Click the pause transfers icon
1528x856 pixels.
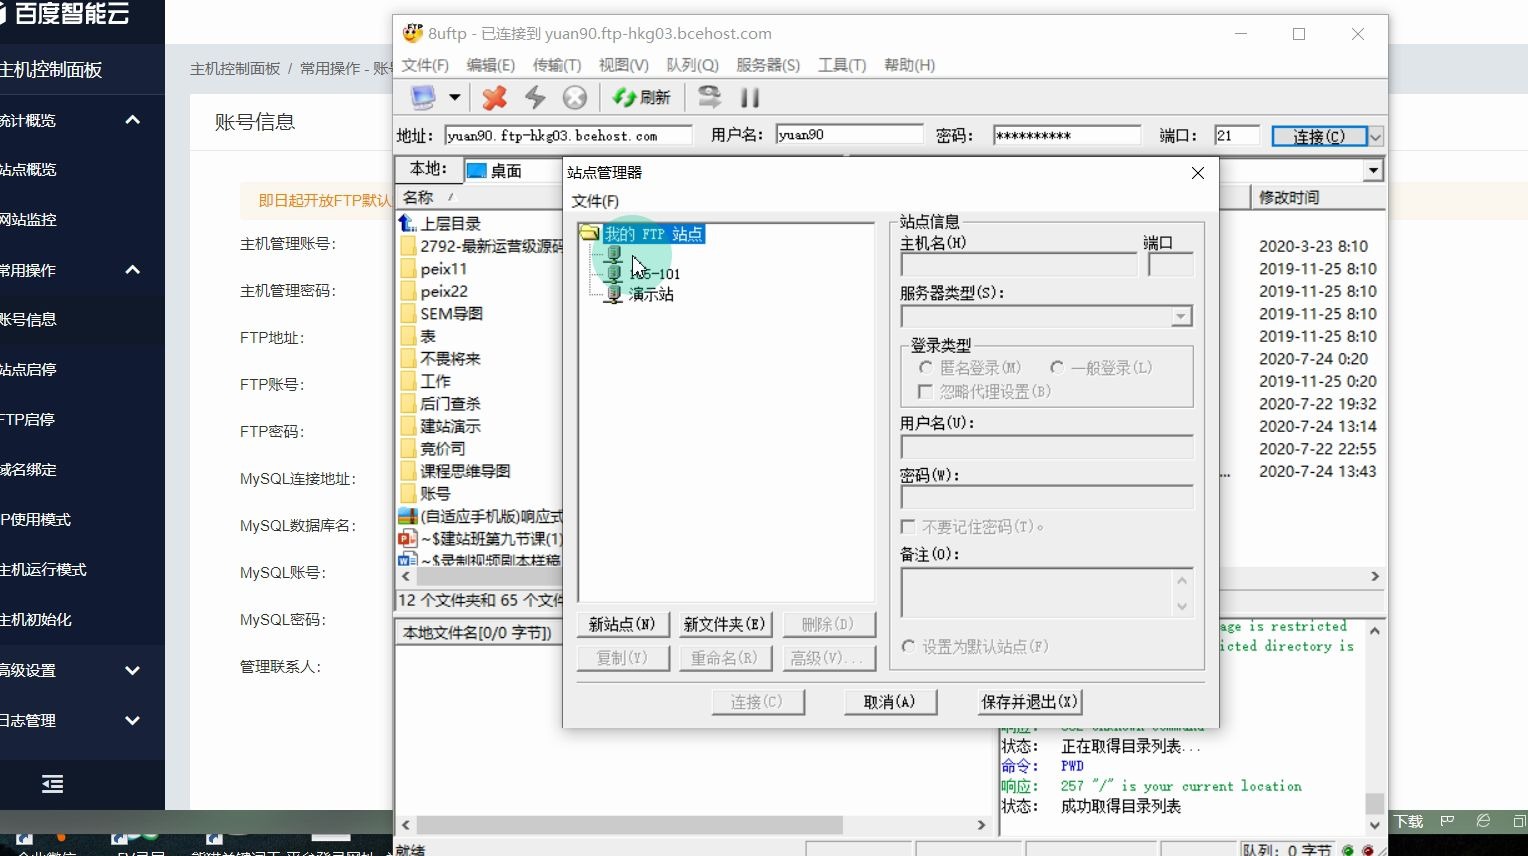coord(750,97)
